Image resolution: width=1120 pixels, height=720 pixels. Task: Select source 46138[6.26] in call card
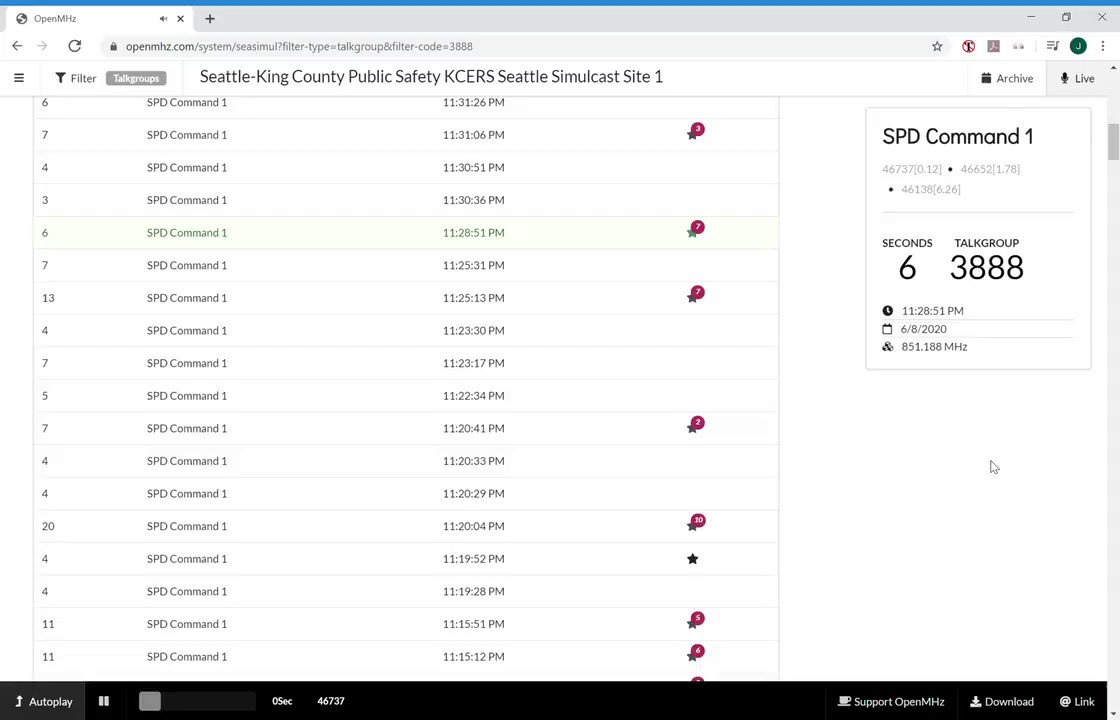pos(931,189)
